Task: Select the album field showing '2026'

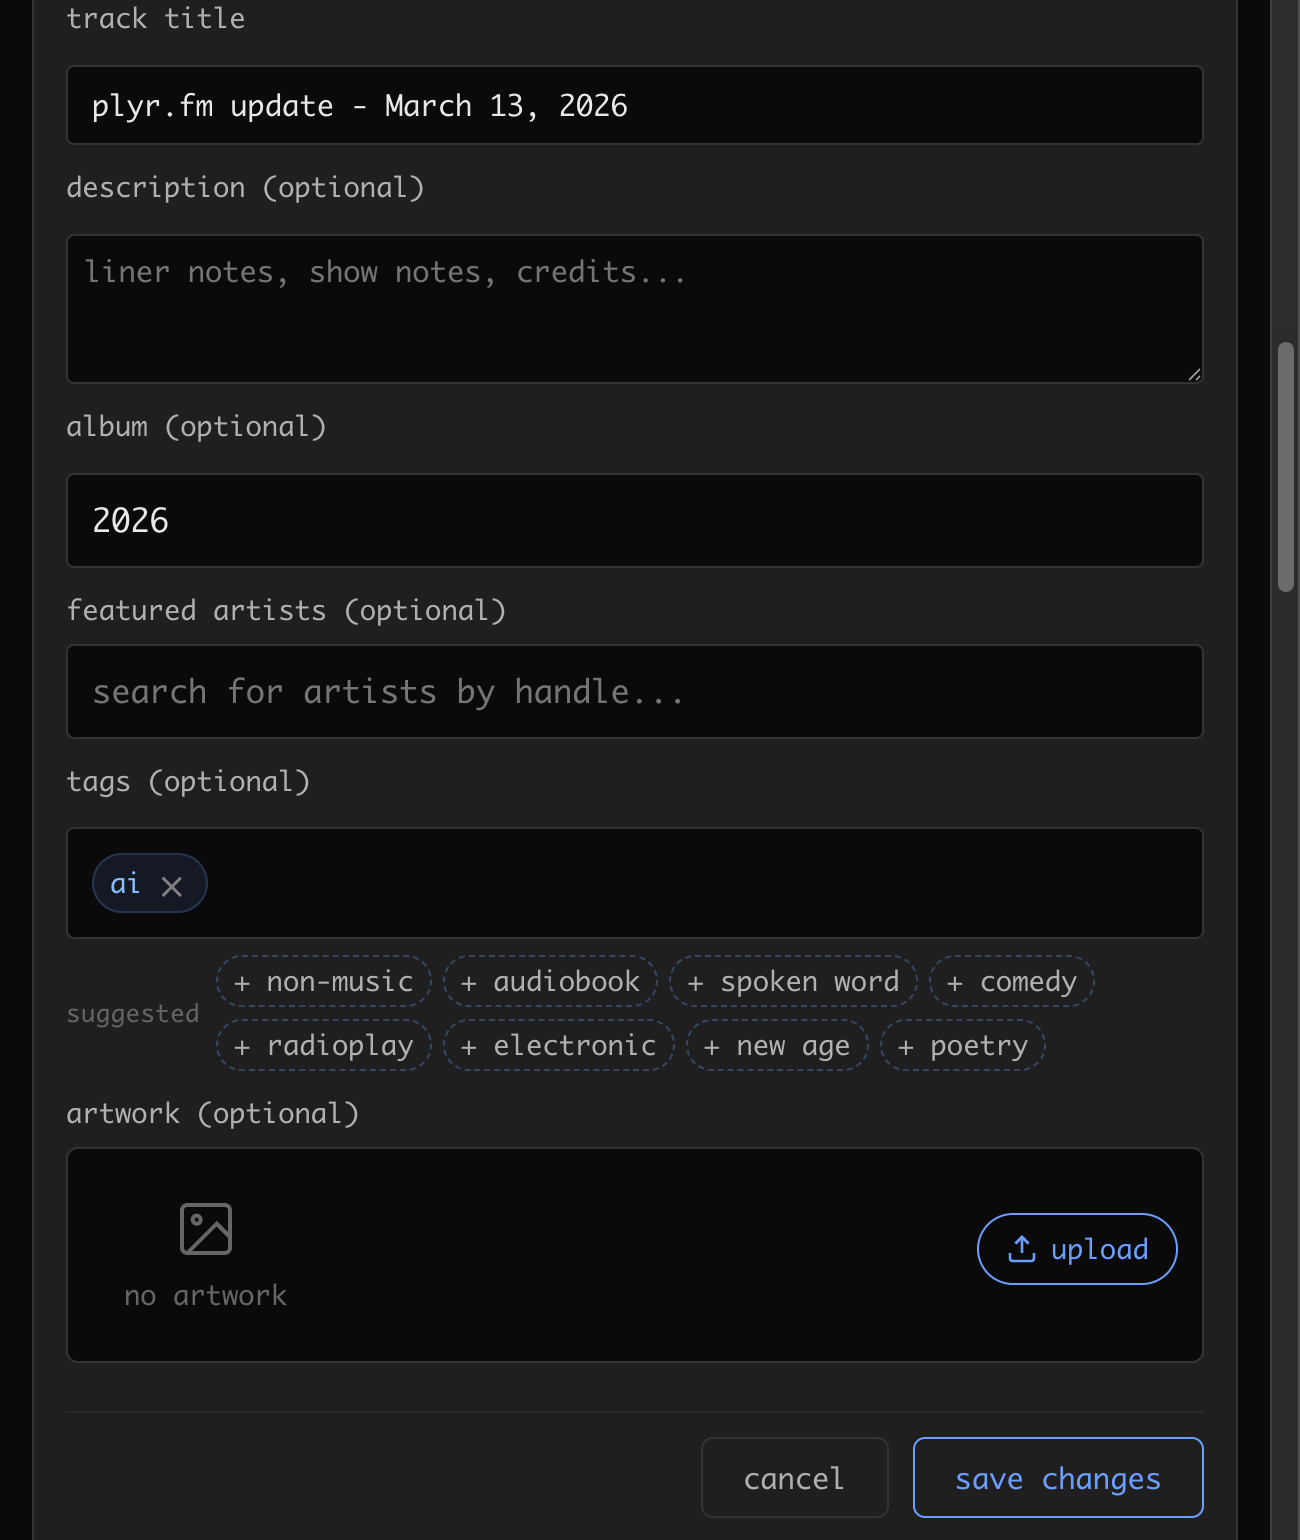Action: coord(634,520)
